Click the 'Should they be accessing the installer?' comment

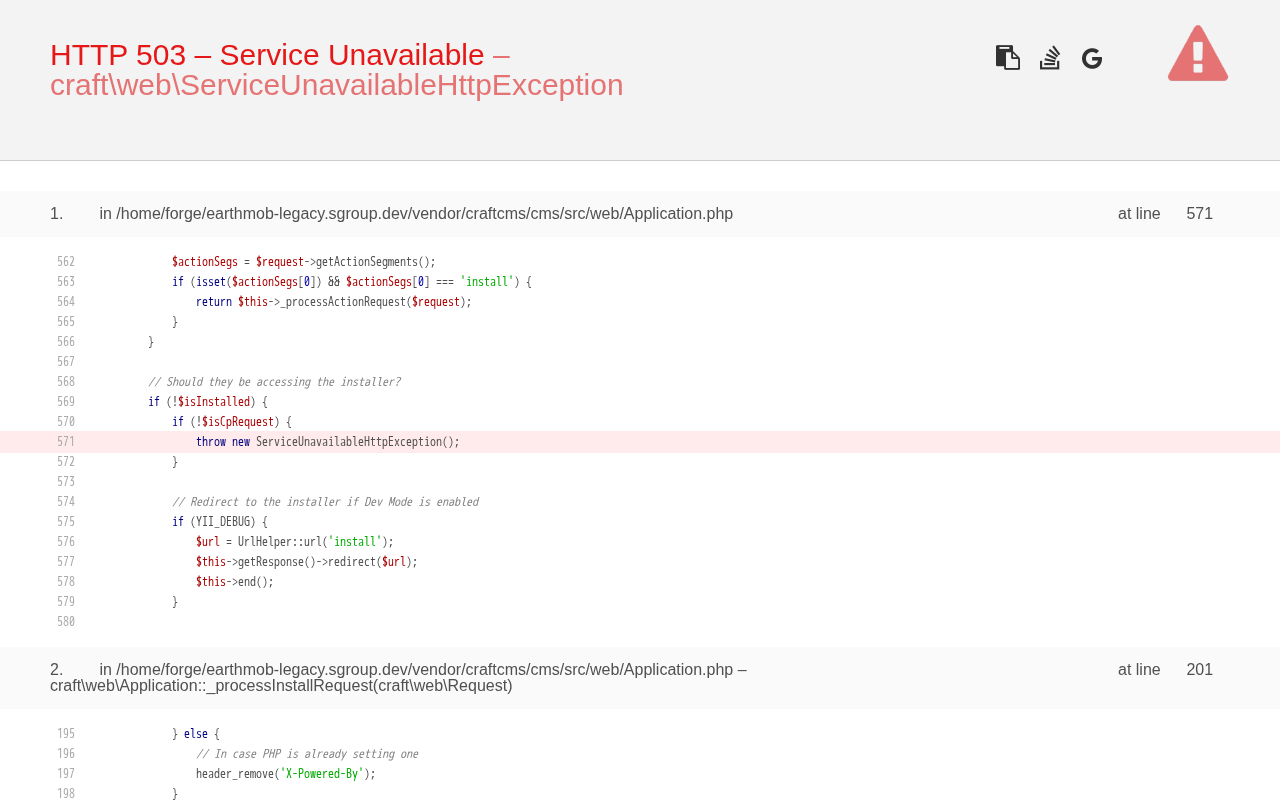[x=274, y=382]
